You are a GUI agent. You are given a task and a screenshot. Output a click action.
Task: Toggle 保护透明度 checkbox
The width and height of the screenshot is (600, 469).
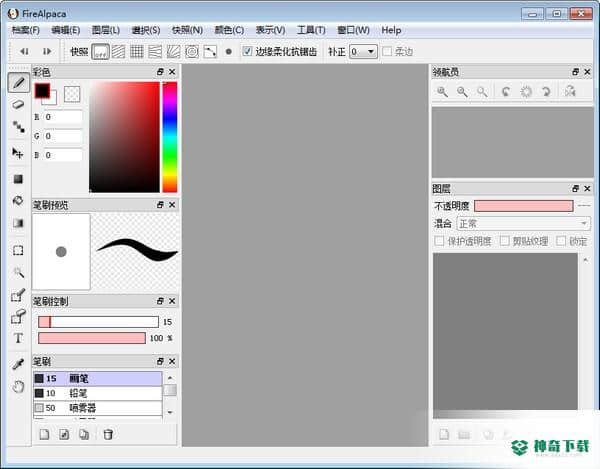[x=439, y=241]
